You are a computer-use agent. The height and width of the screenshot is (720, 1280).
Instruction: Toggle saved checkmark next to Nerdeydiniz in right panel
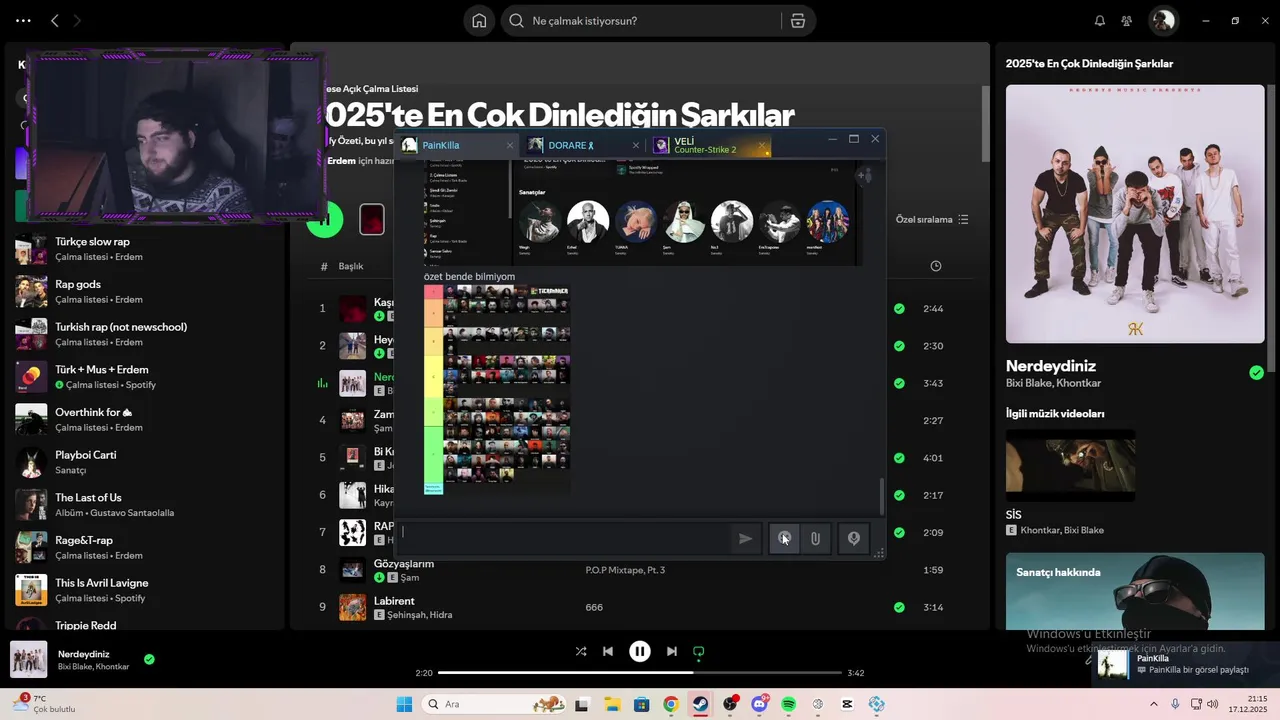[1256, 373]
